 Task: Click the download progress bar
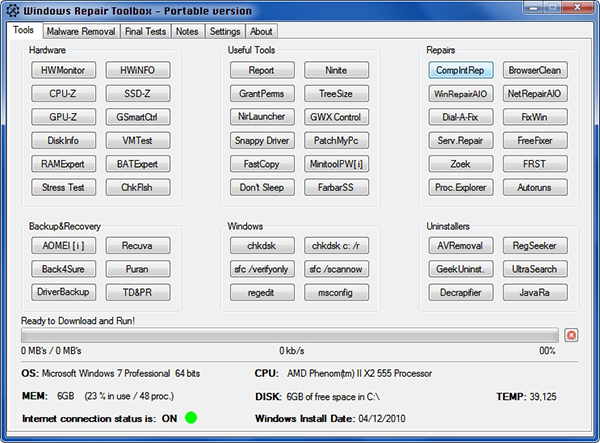click(x=290, y=336)
